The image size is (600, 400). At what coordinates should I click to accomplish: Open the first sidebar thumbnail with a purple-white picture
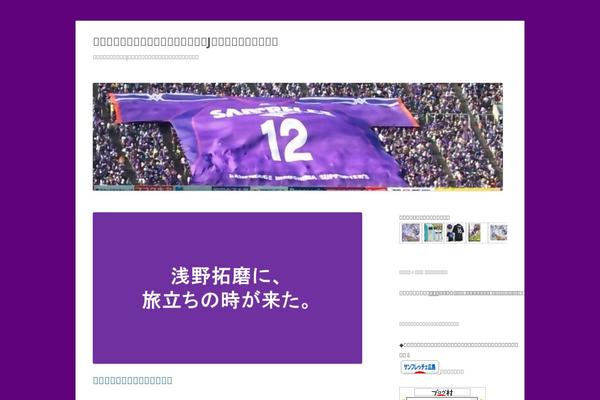[410, 233]
